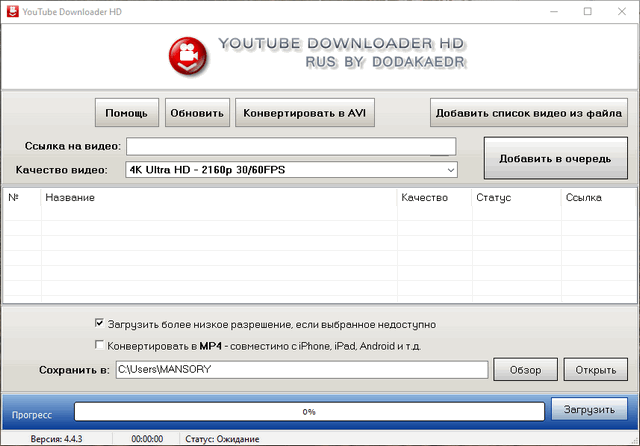
Task: Click the № column header
Action: point(22,197)
